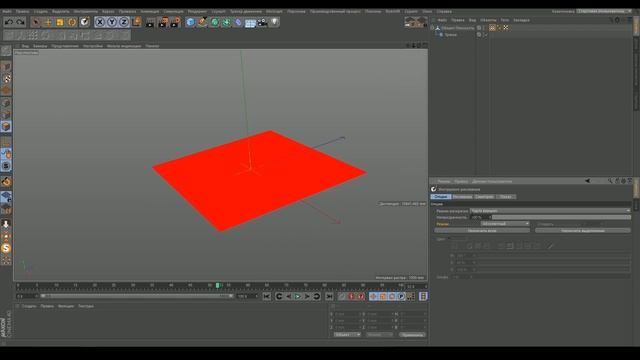
Task: Click the green playhead marker on timeline
Action: click(x=218, y=285)
